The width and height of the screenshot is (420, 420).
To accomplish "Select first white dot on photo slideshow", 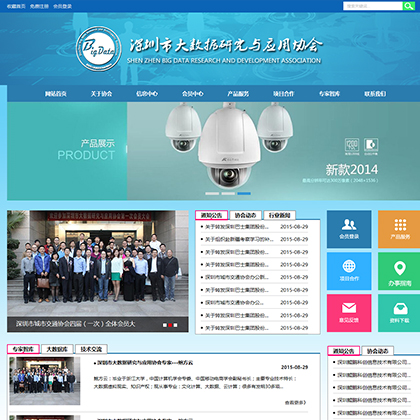I will pos(164,325).
